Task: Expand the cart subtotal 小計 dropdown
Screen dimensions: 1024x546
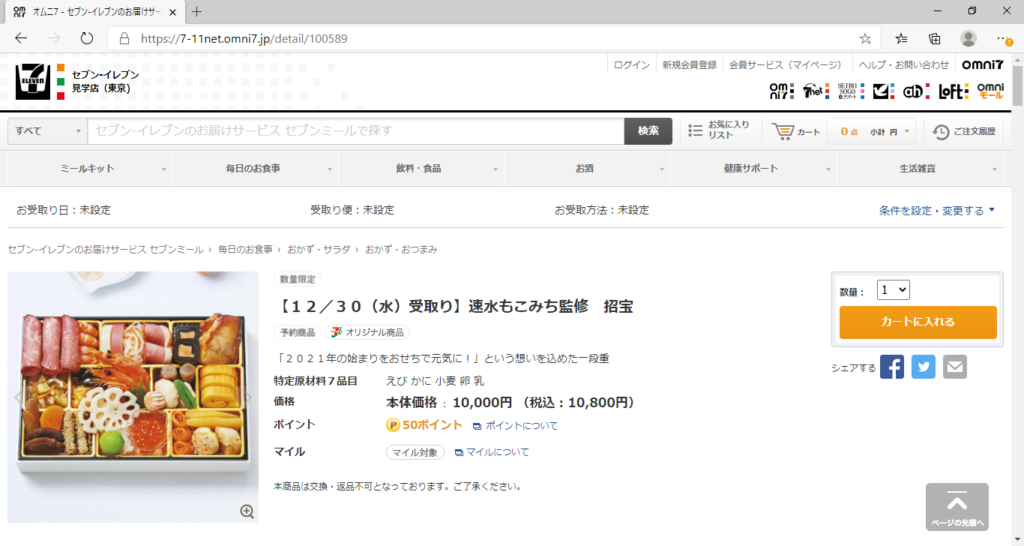Action: click(x=872, y=131)
